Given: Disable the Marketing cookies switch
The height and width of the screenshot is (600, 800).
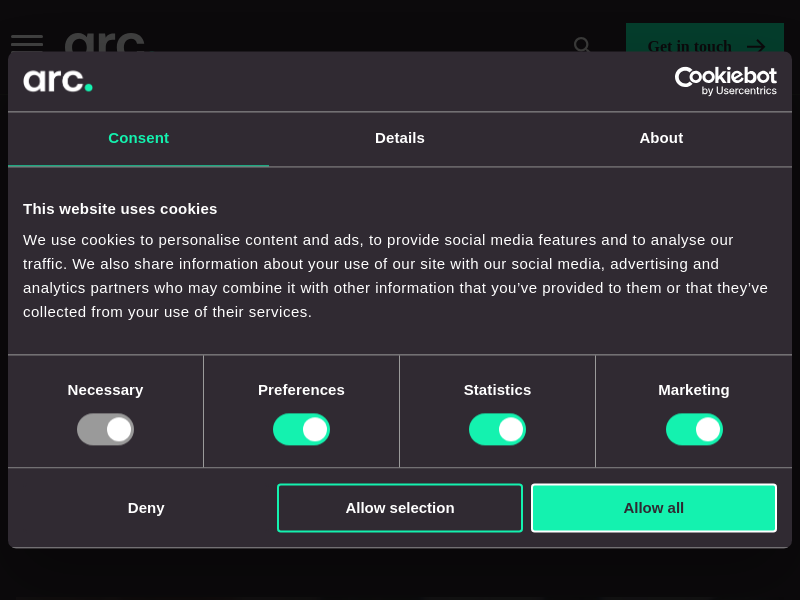Looking at the screenshot, I should 694,429.
